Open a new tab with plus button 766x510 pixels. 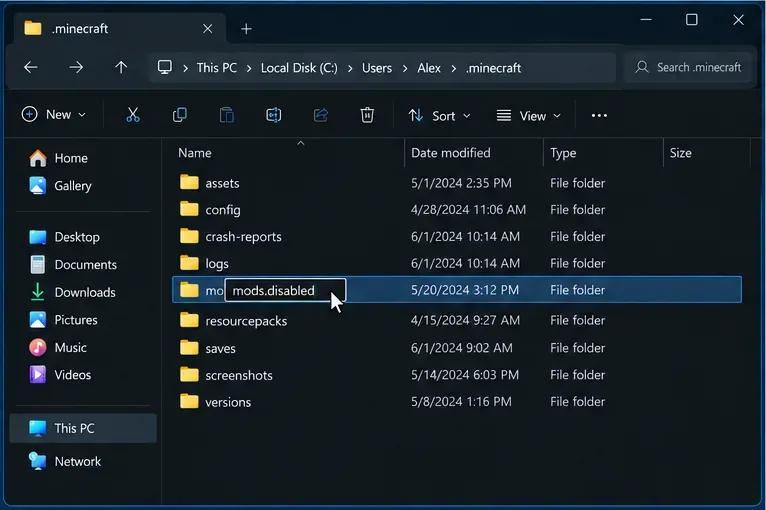point(246,29)
